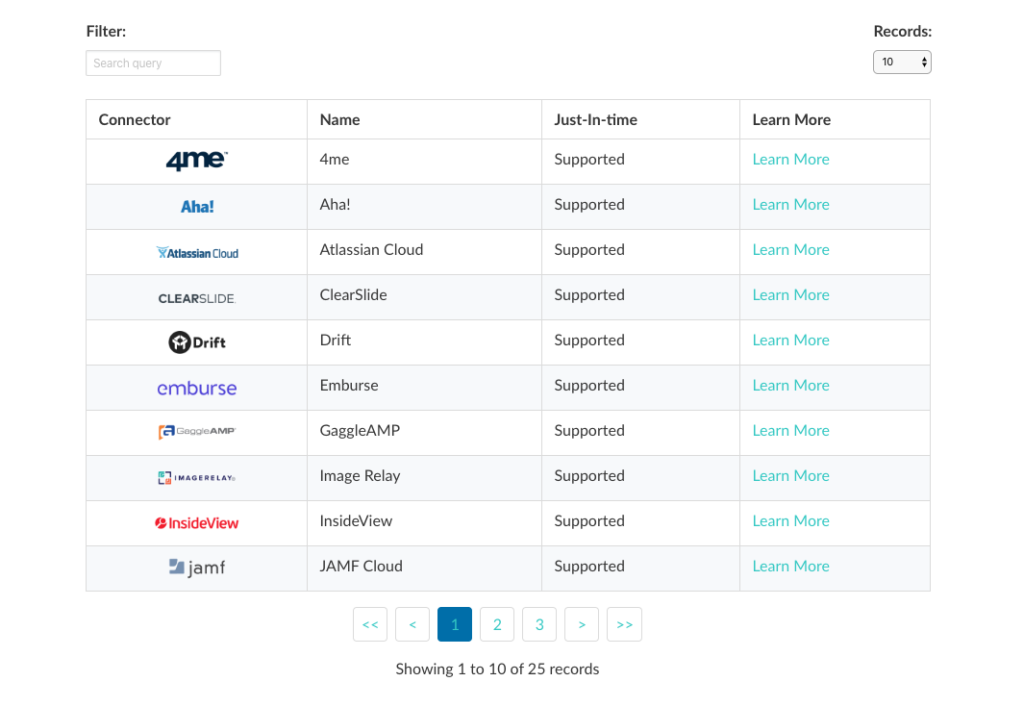Select pagination page 1

point(455,624)
